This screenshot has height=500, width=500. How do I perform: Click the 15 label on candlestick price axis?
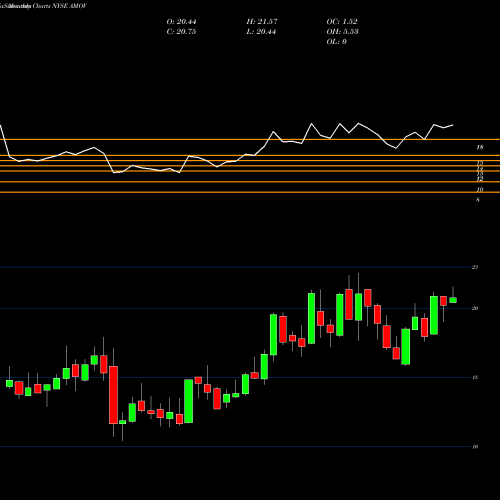point(475,377)
